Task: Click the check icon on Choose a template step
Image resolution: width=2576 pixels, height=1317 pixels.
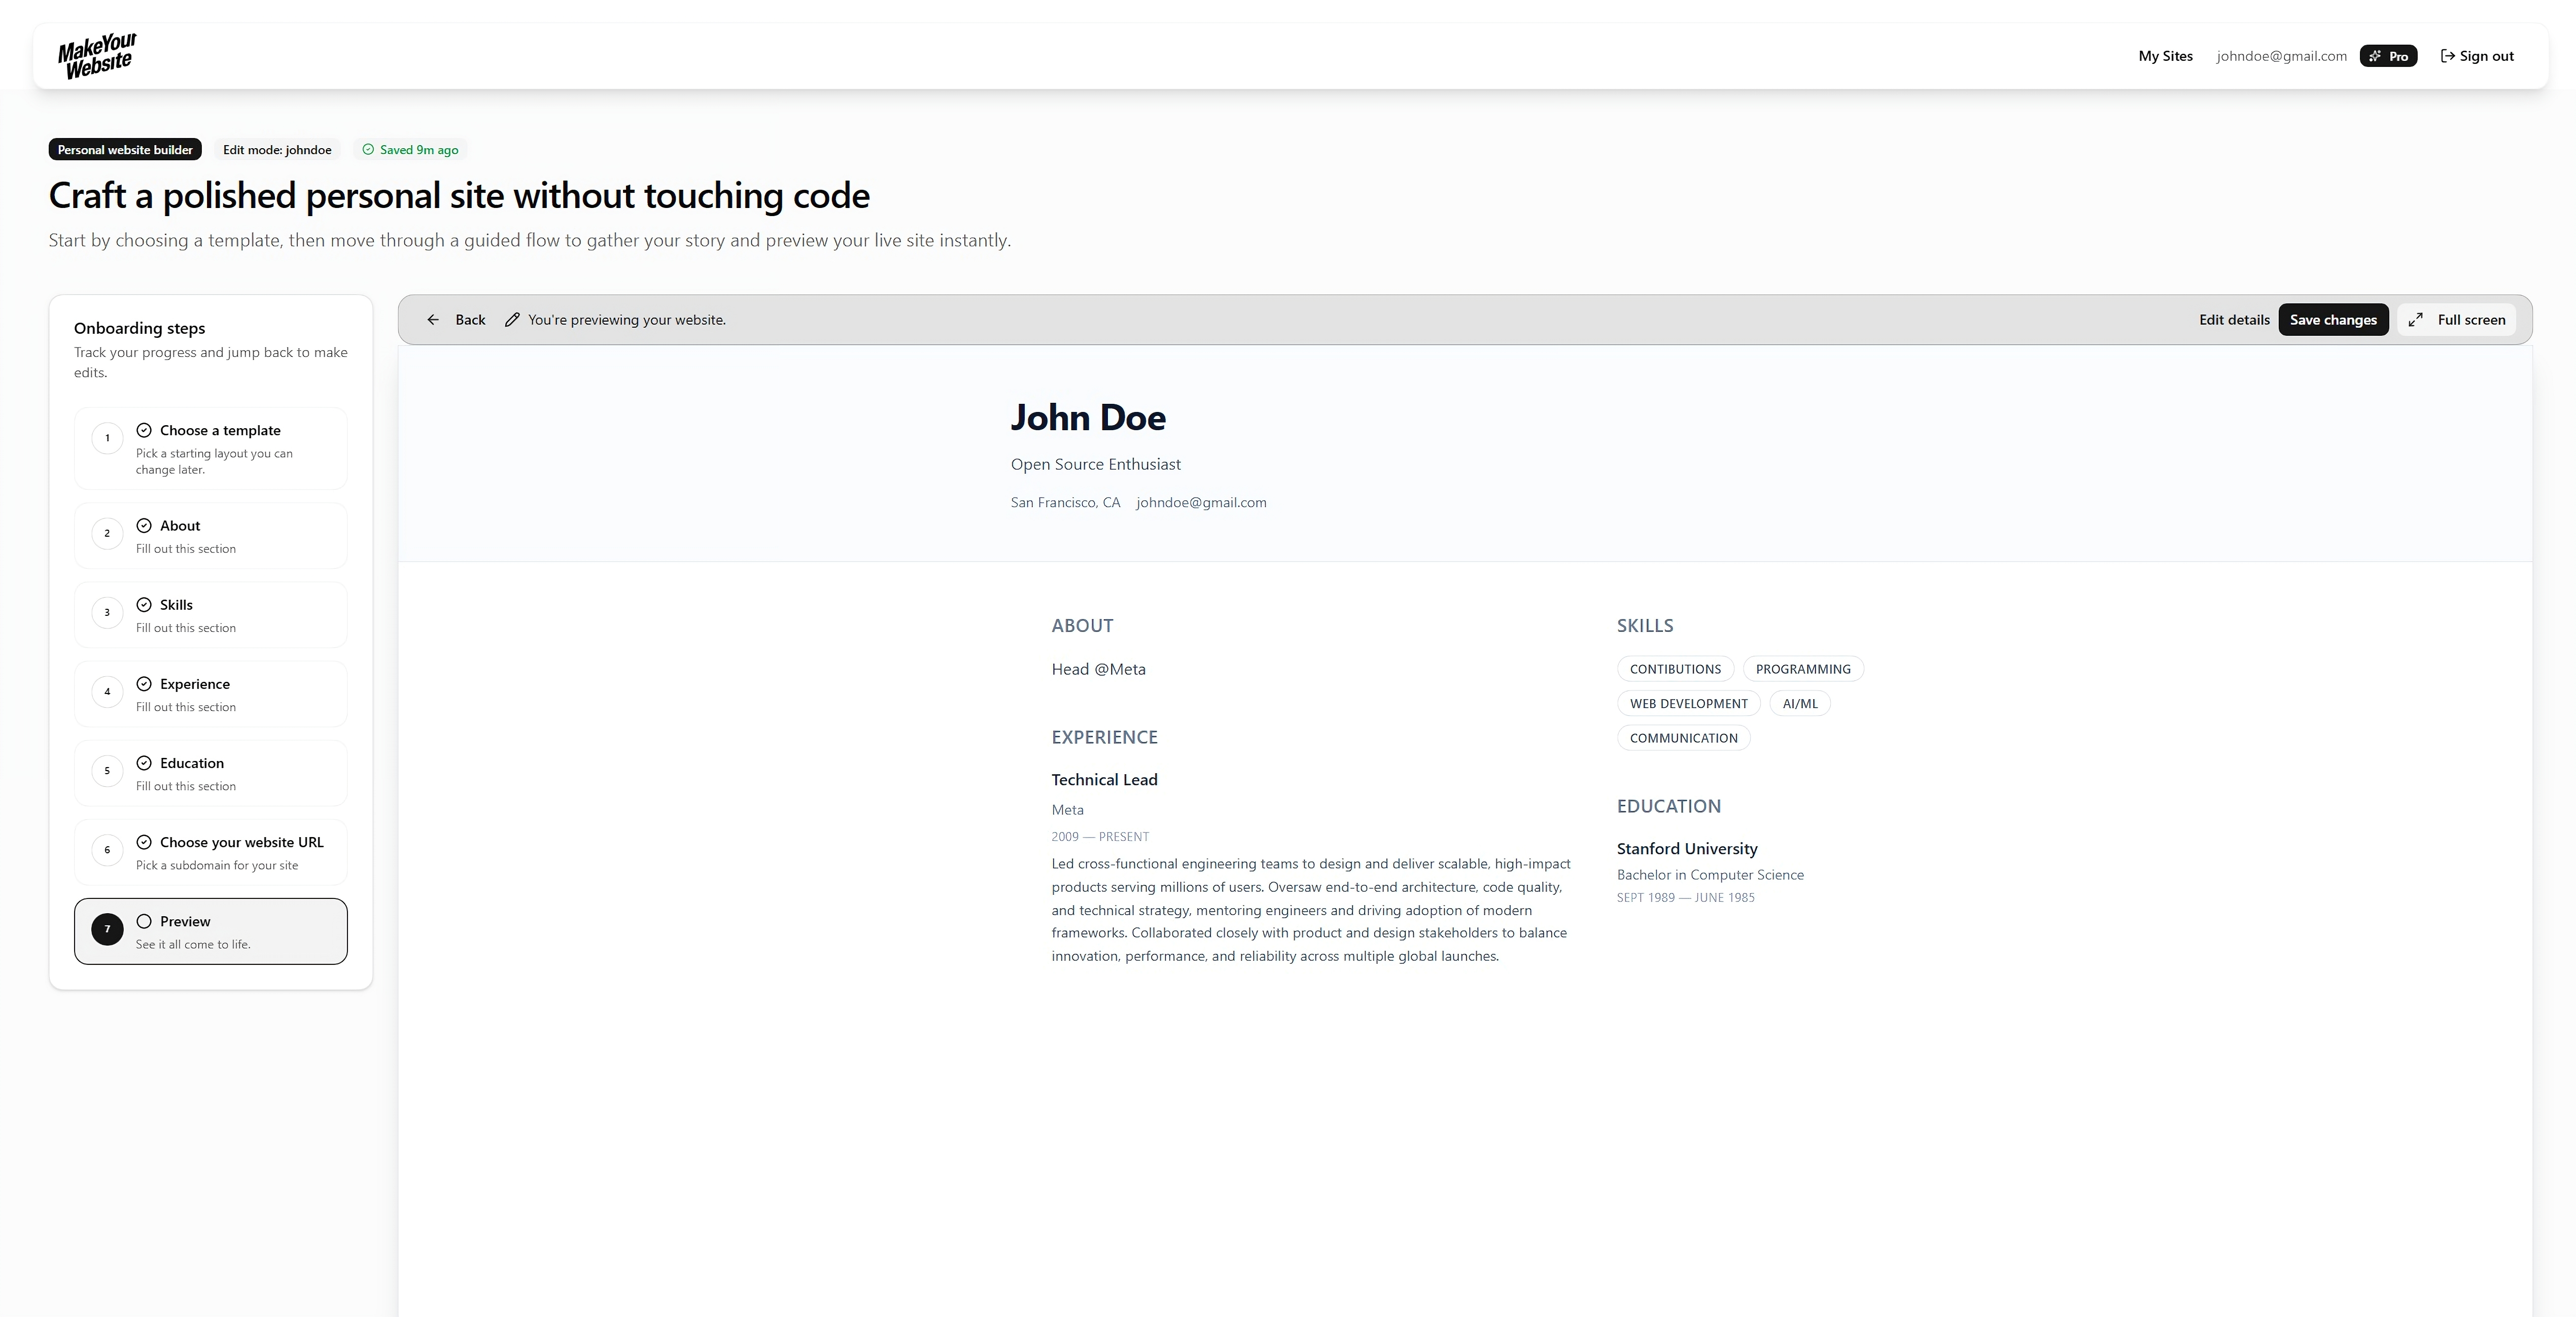Action: (x=144, y=430)
